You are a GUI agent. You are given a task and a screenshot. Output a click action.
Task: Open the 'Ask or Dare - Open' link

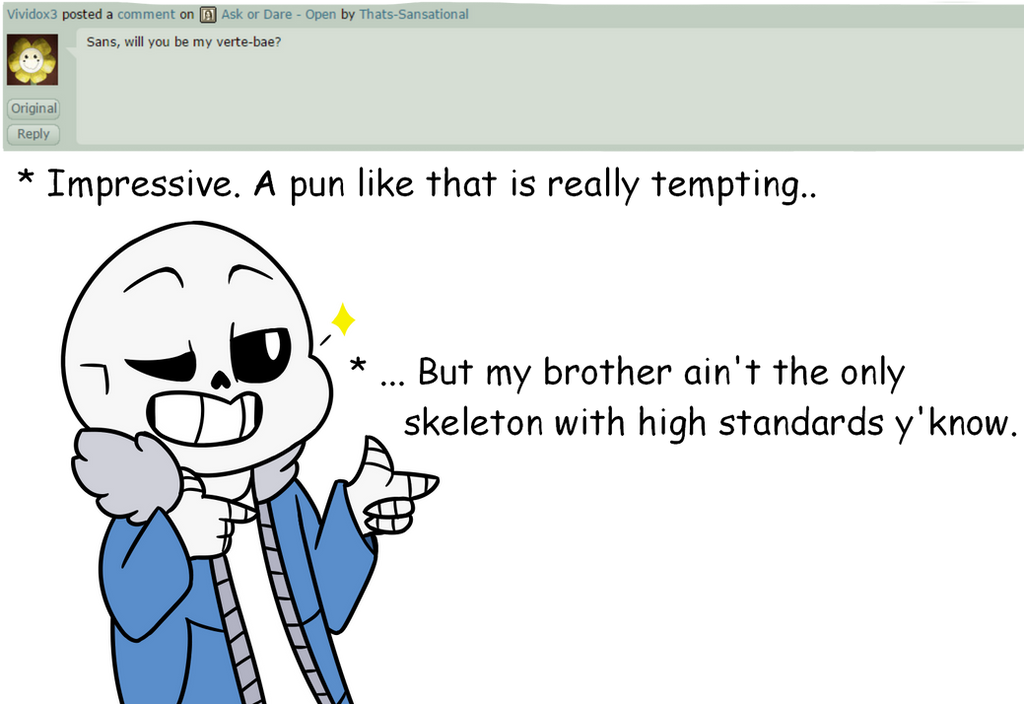pyautogui.click(x=278, y=14)
